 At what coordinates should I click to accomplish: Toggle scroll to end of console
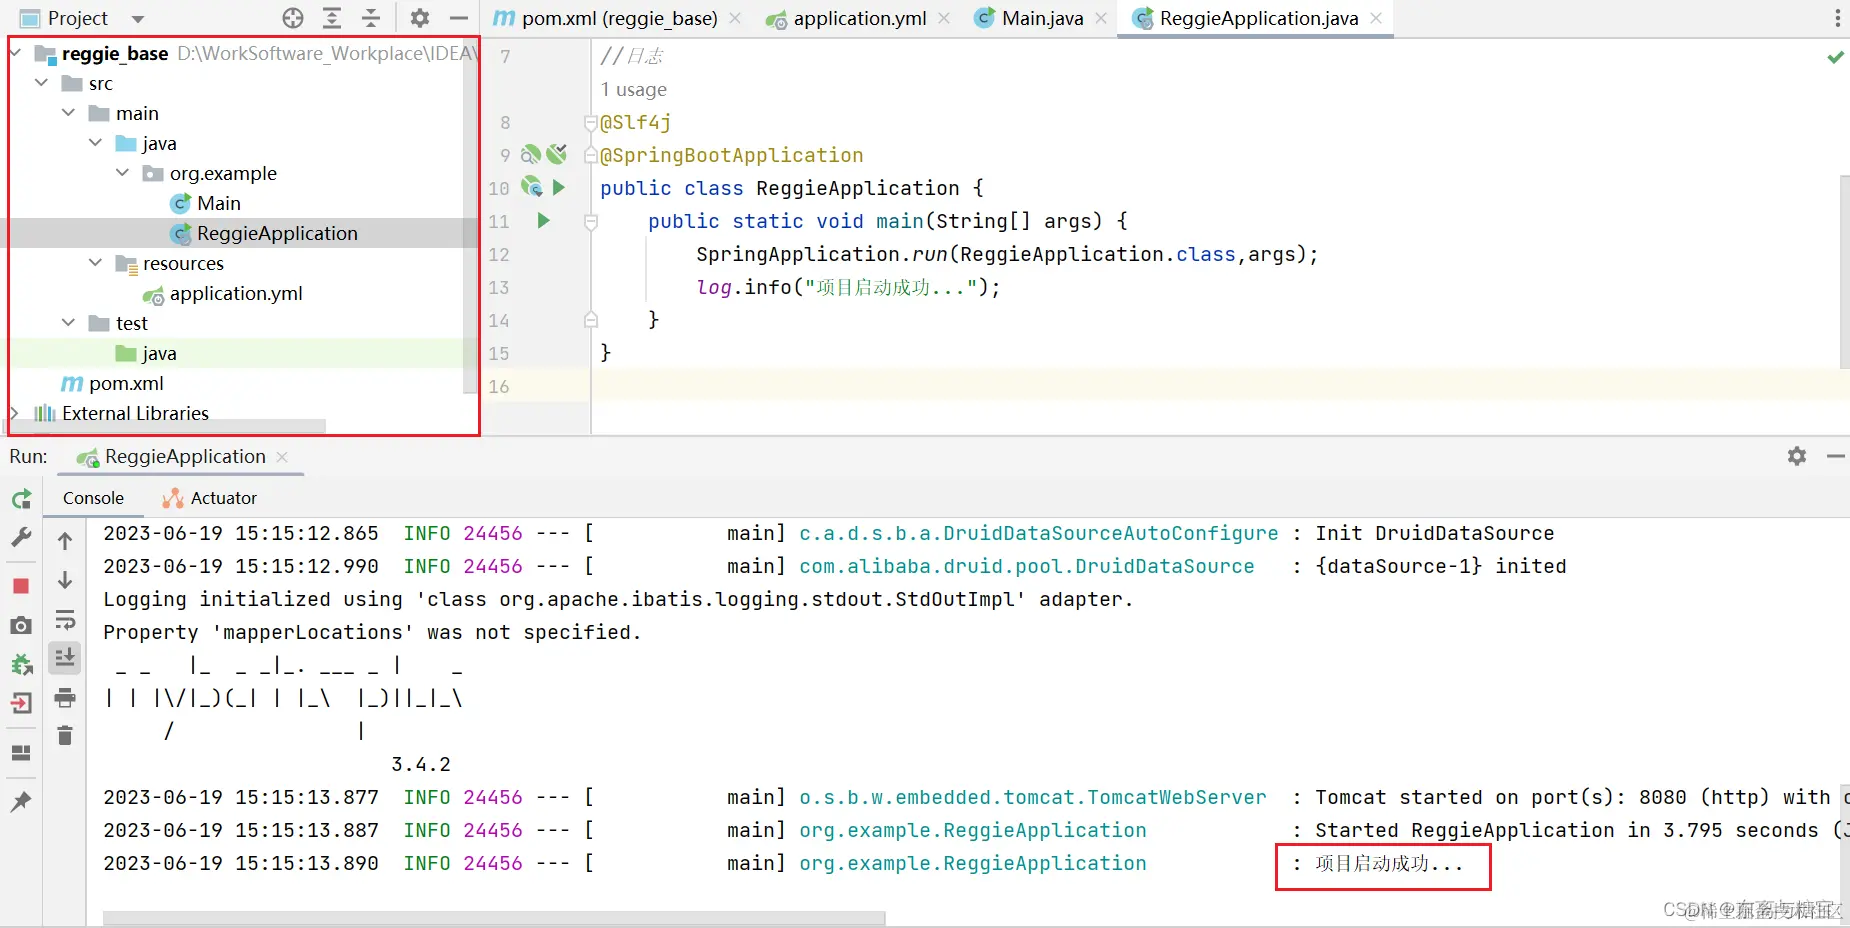coord(65,658)
